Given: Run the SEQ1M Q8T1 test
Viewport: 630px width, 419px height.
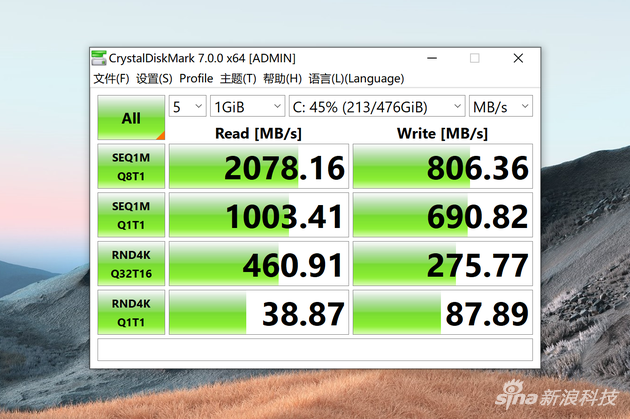Looking at the screenshot, I should click(131, 167).
